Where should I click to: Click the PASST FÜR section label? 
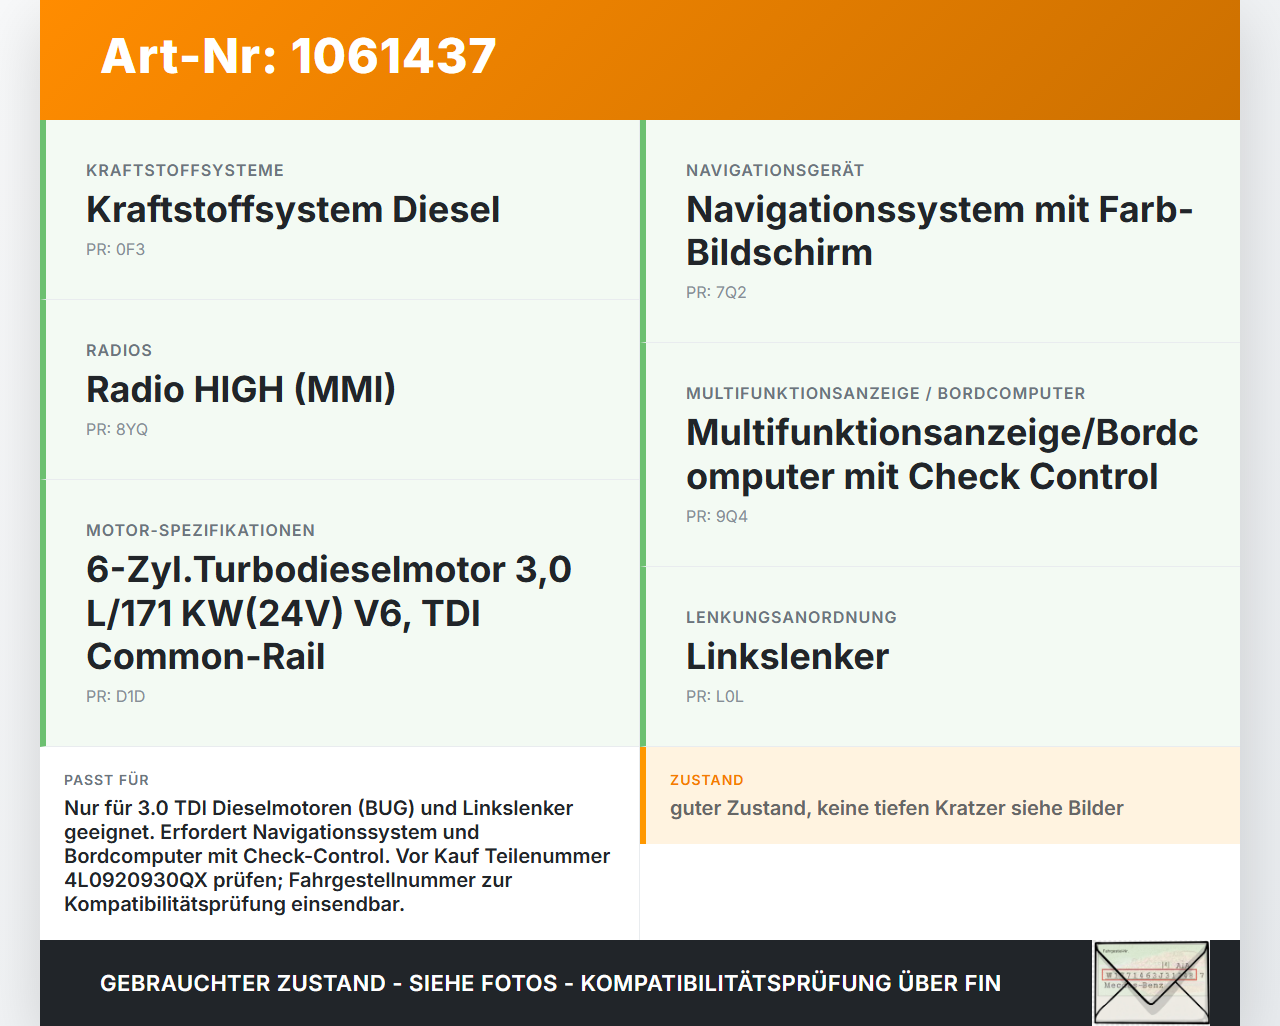(x=106, y=780)
